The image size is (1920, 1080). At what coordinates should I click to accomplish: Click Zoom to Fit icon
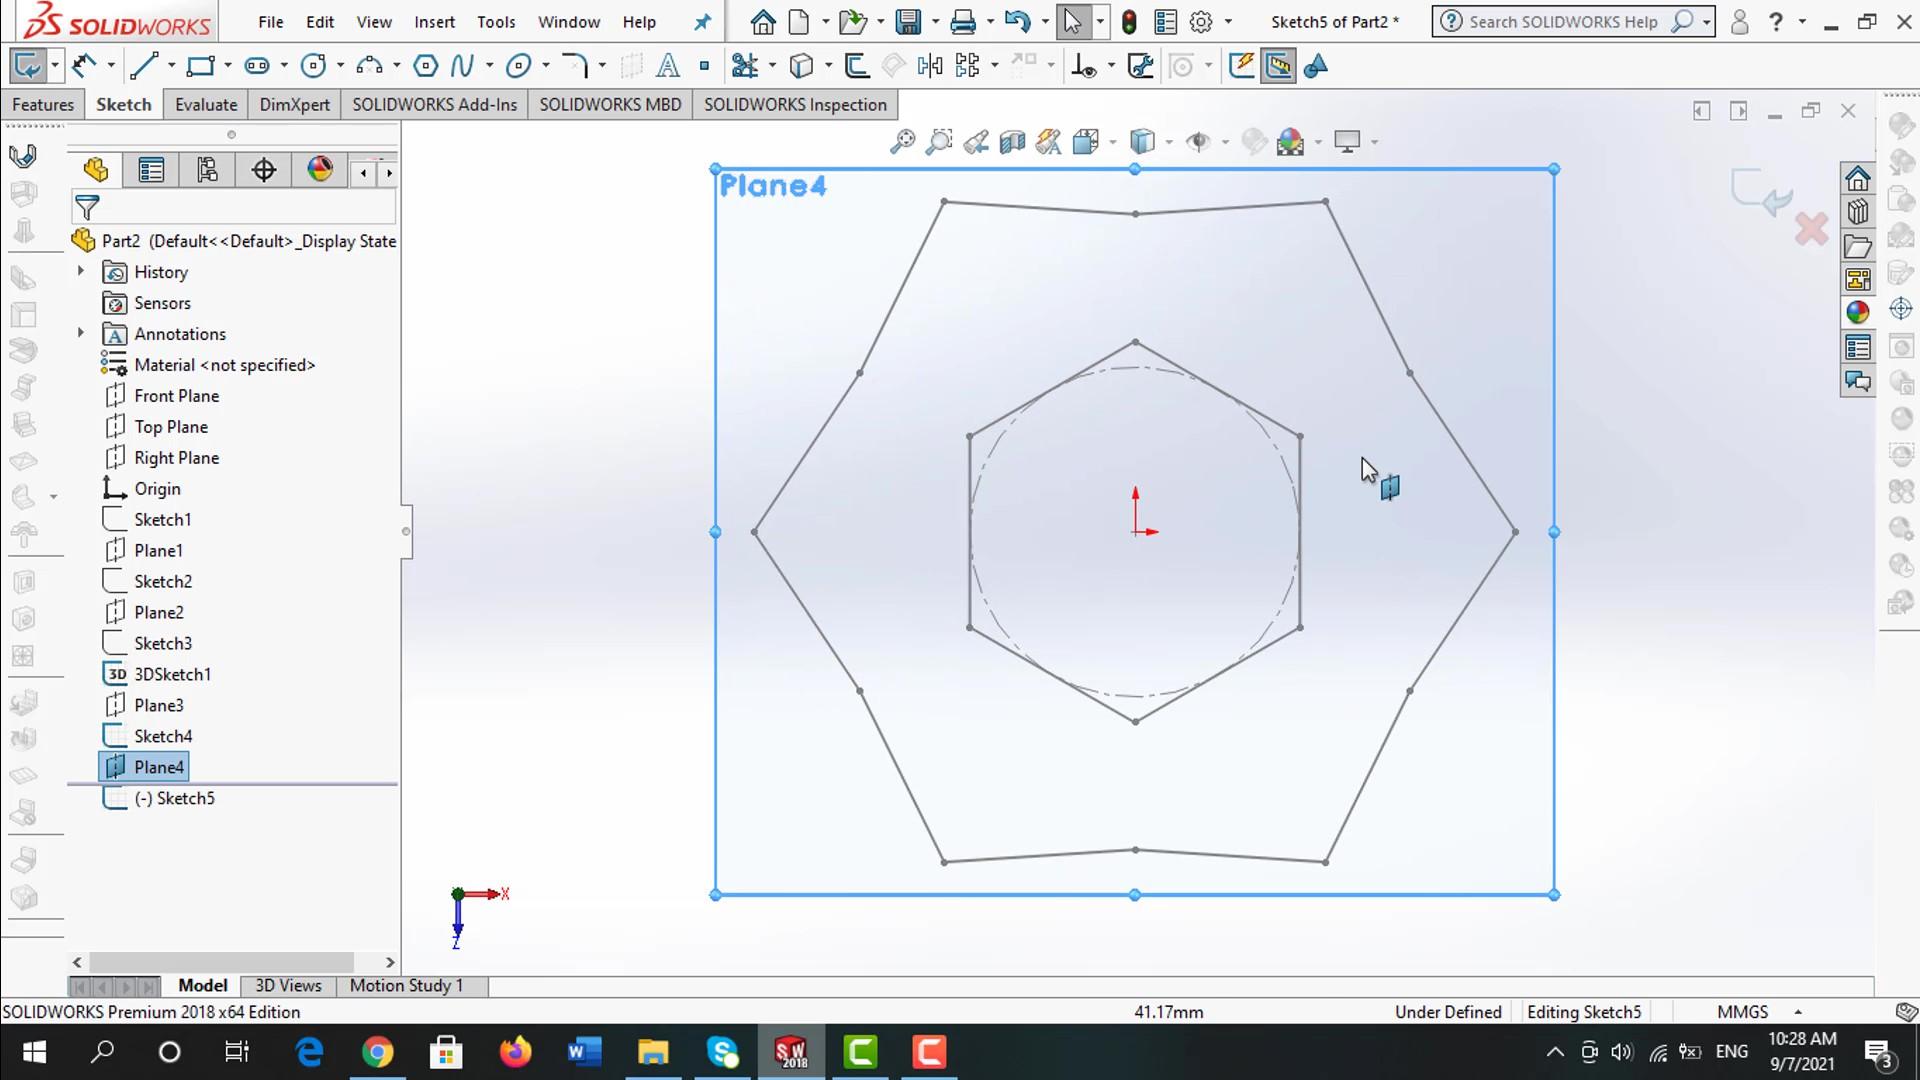point(902,142)
